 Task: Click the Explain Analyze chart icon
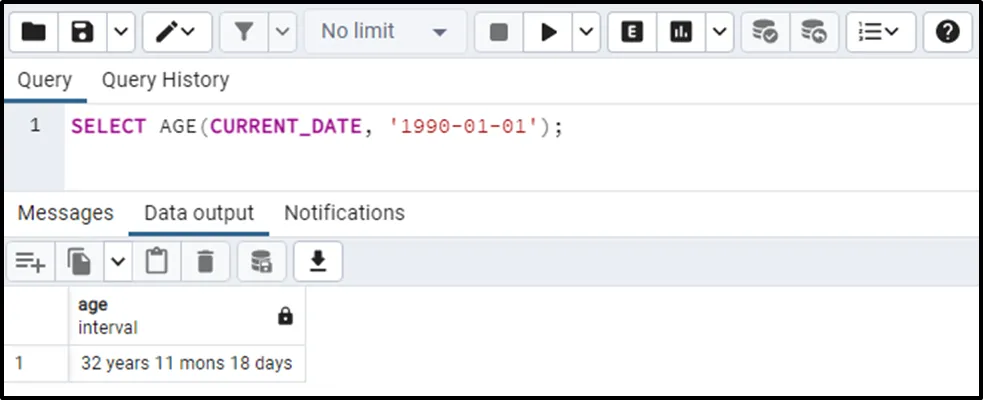(x=681, y=32)
